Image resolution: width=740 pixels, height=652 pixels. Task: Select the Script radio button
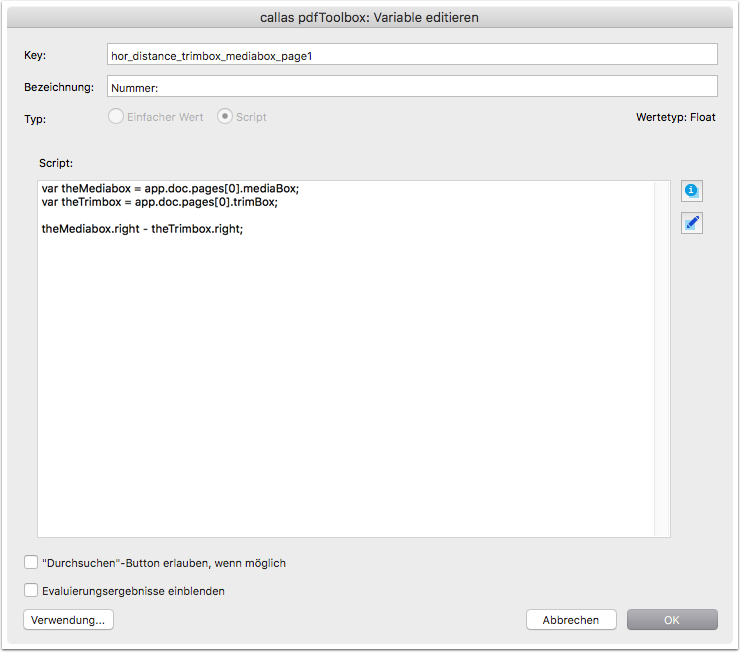coord(225,117)
